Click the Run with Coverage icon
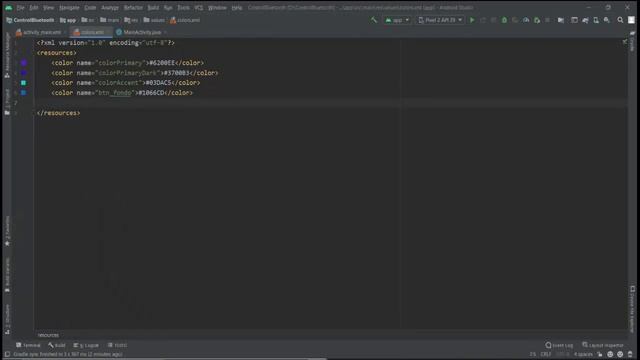This screenshot has height=360, width=640. tap(515, 20)
